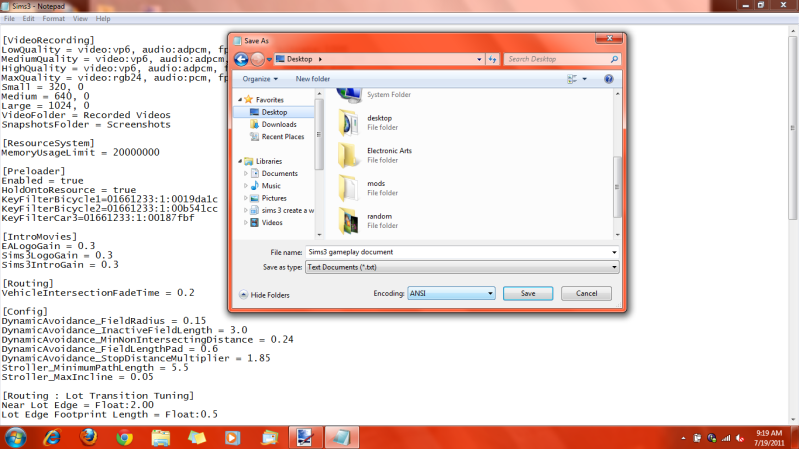This screenshot has width=799, height=449.
Task: Open the Help question mark icon
Action: click(x=608, y=79)
